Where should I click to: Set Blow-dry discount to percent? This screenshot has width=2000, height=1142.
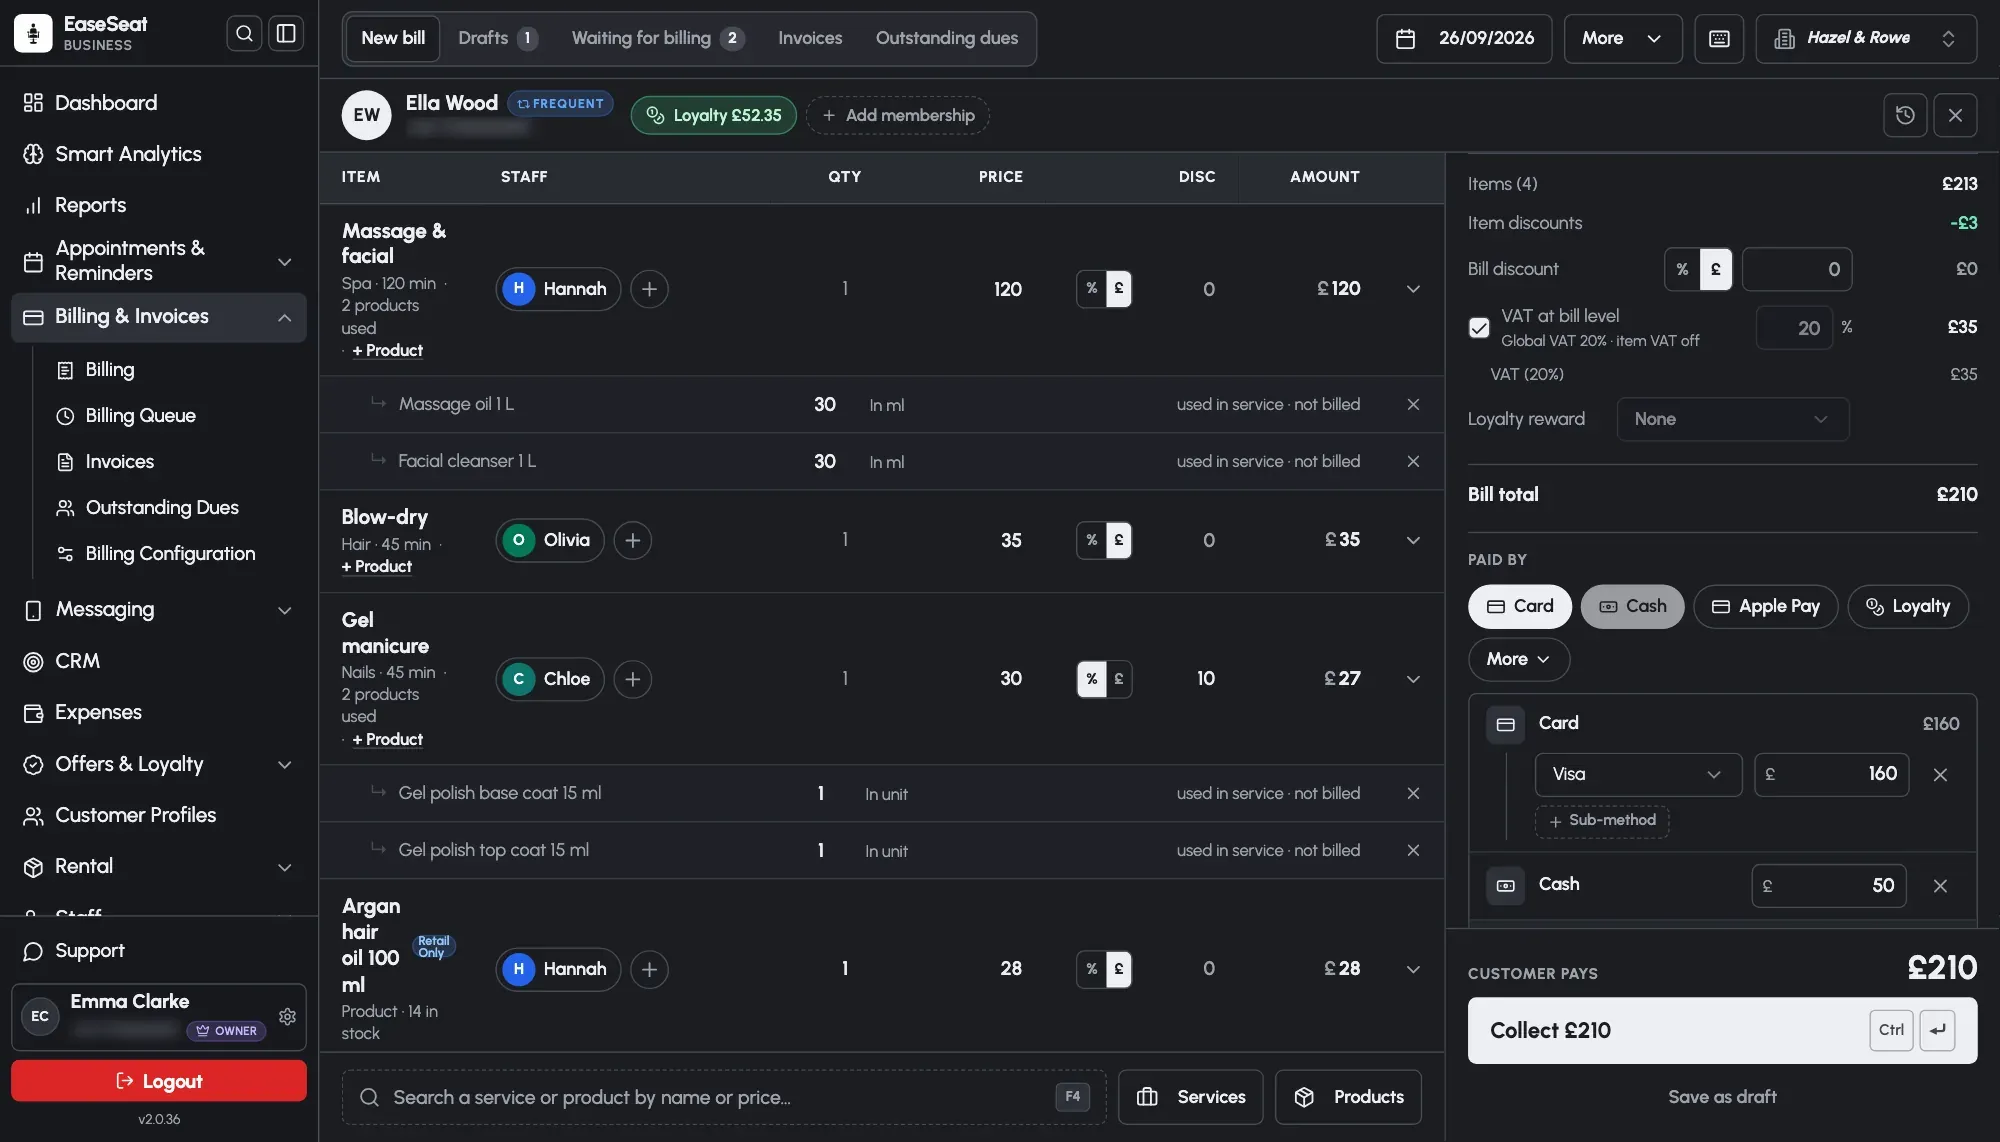pos(1091,540)
